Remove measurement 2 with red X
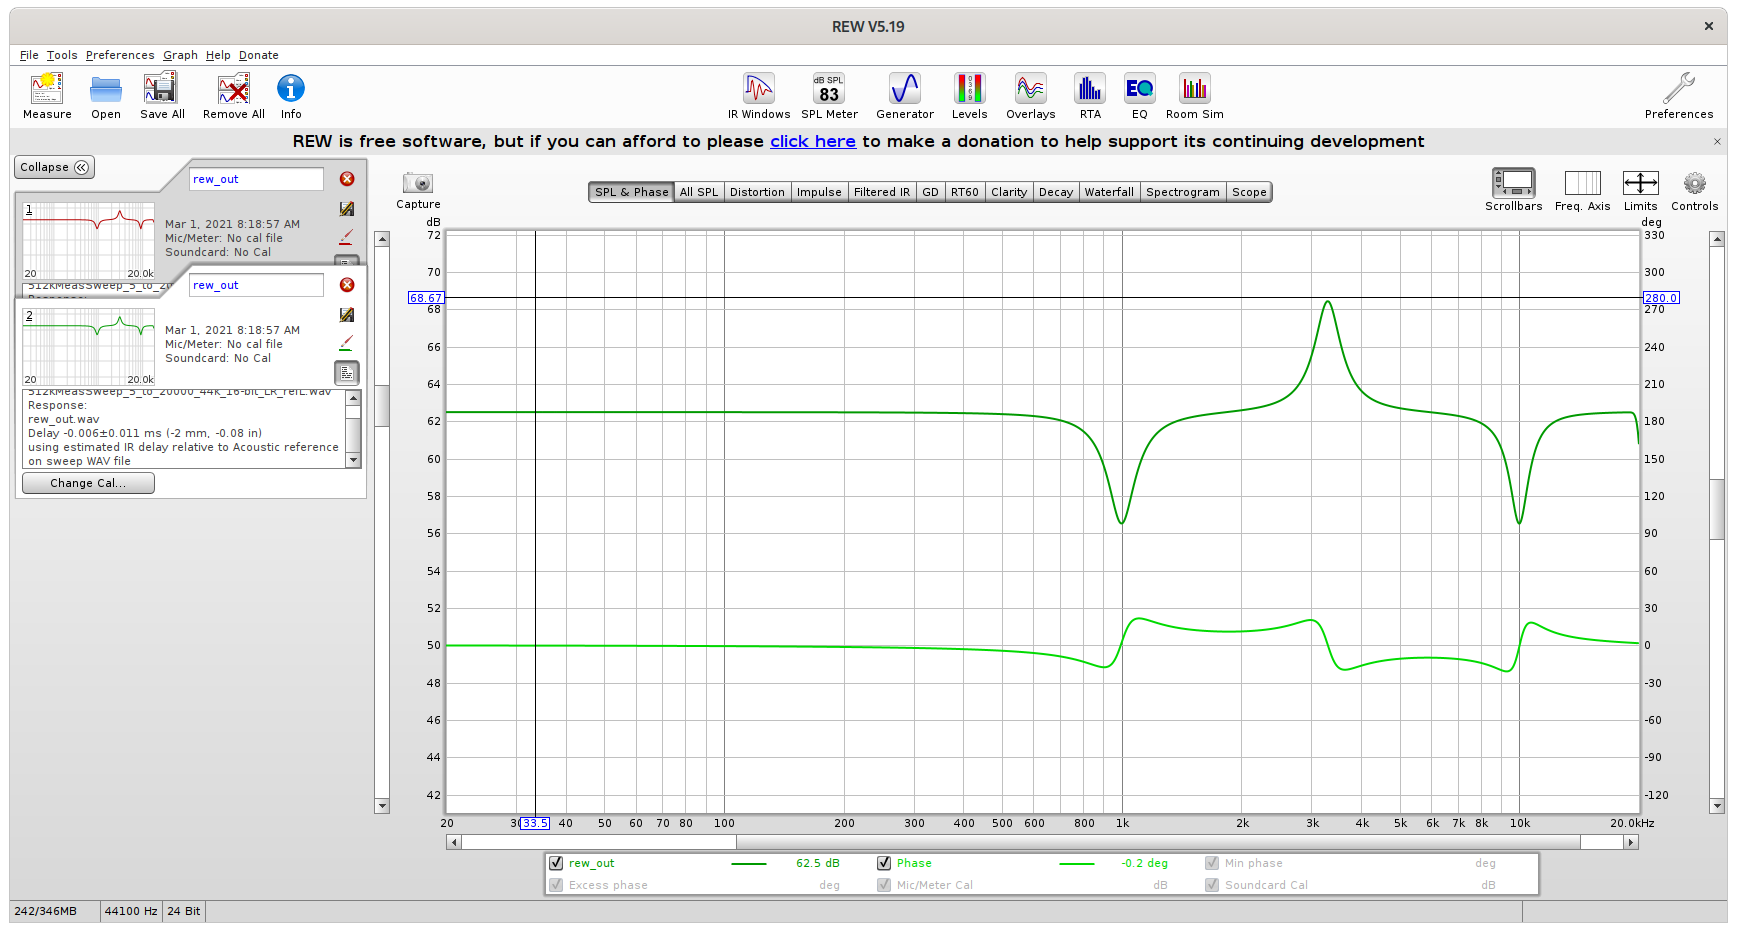 pyautogui.click(x=347, y=285)
